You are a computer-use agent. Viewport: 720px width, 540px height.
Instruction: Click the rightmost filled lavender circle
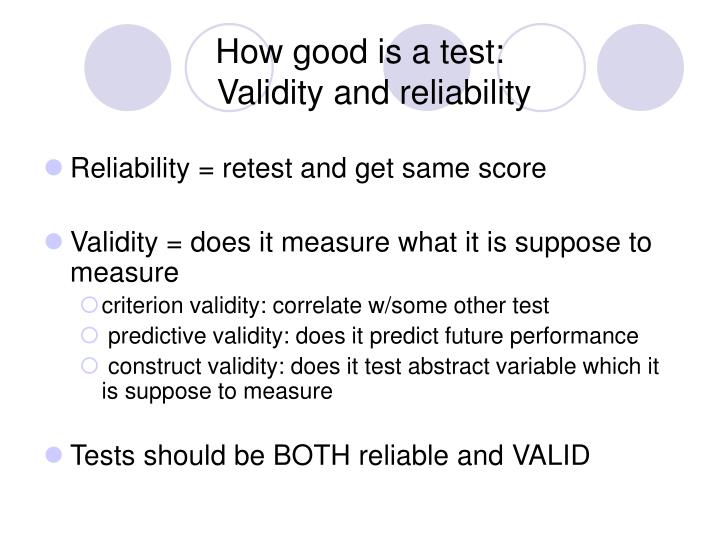640,68
